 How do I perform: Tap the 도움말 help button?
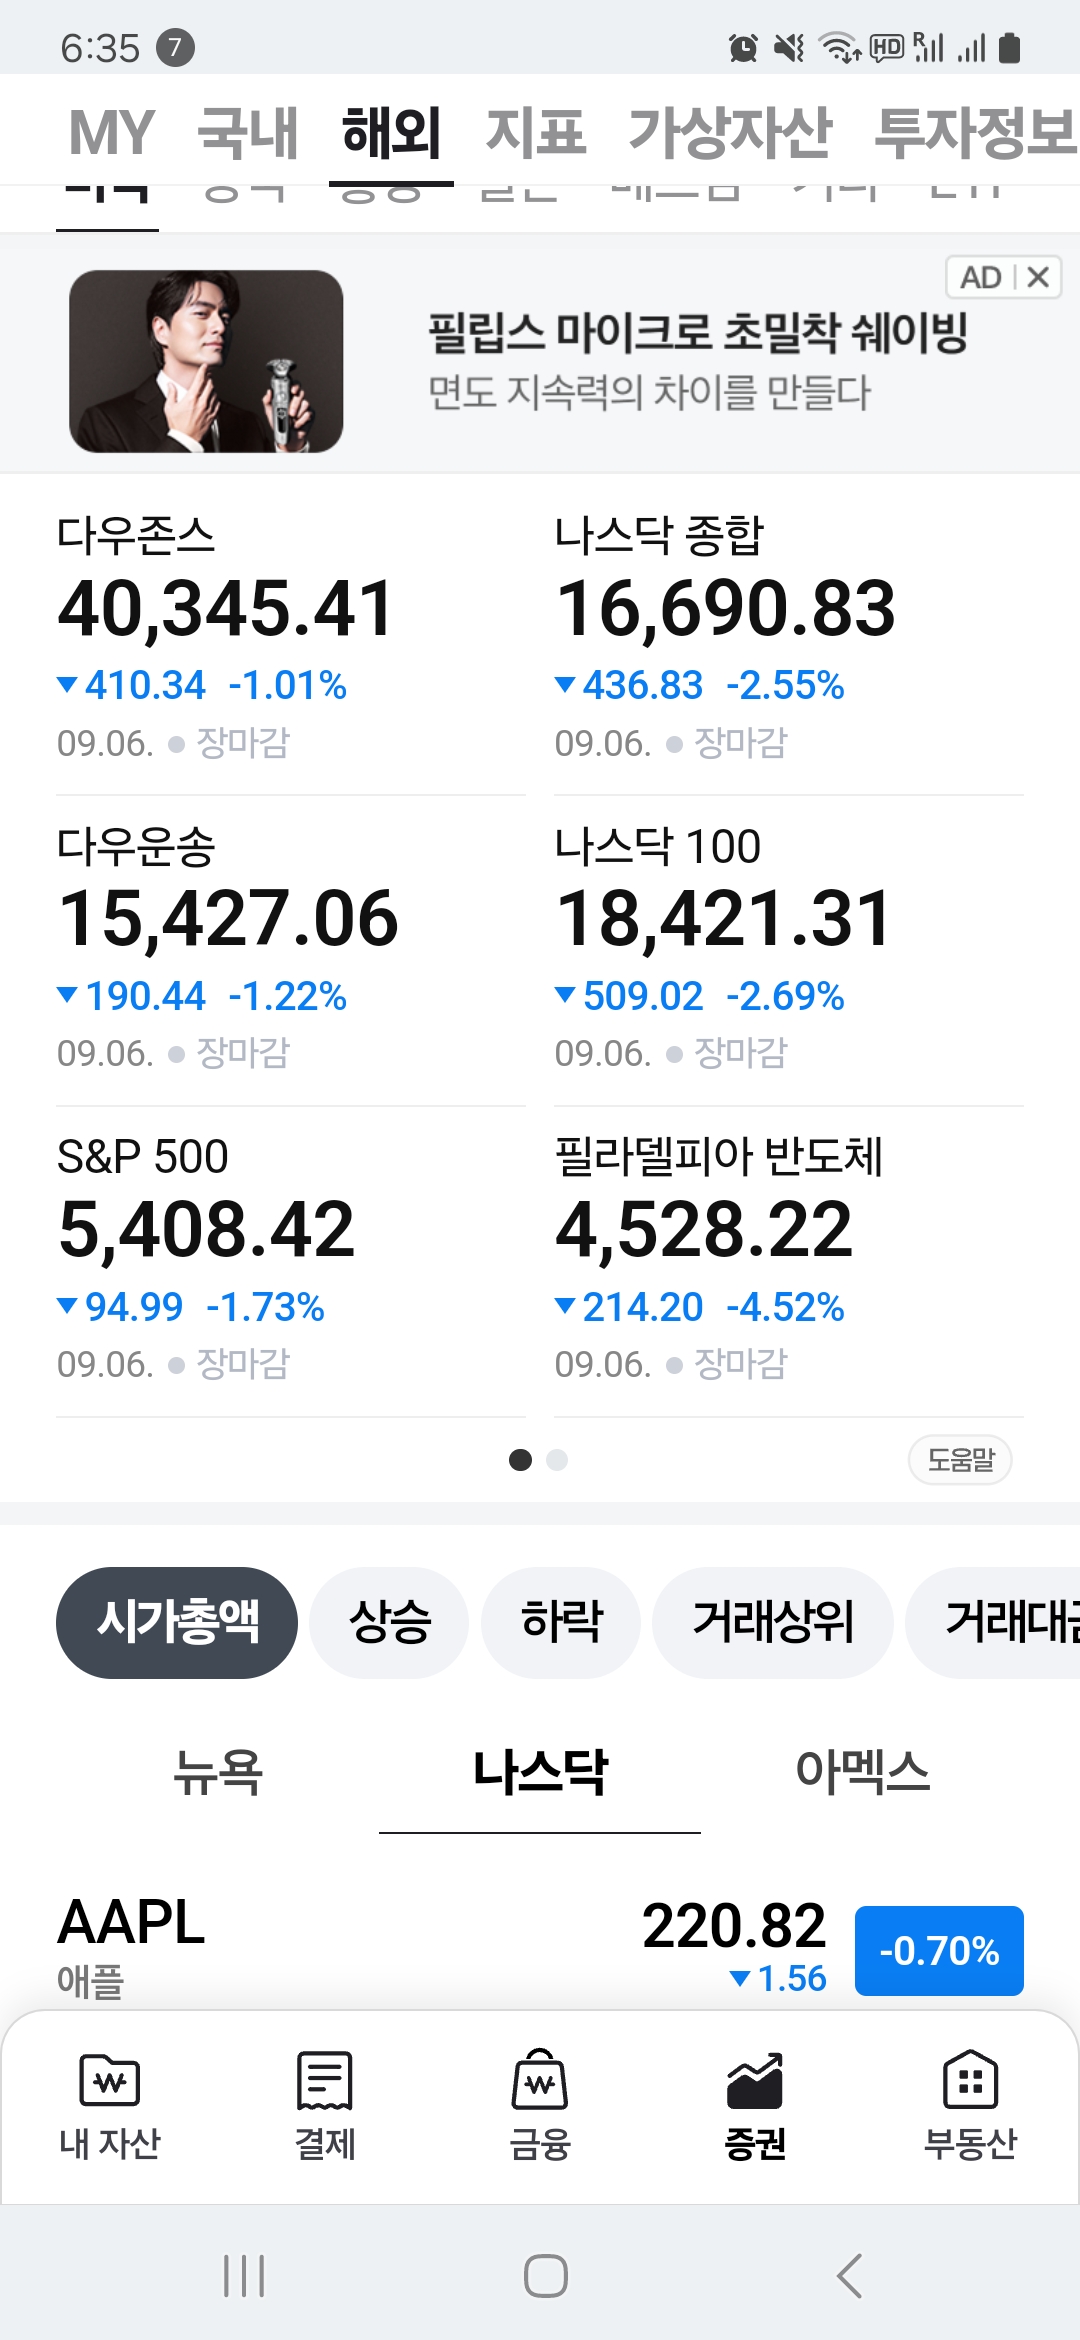click(x=960, y=1460)
